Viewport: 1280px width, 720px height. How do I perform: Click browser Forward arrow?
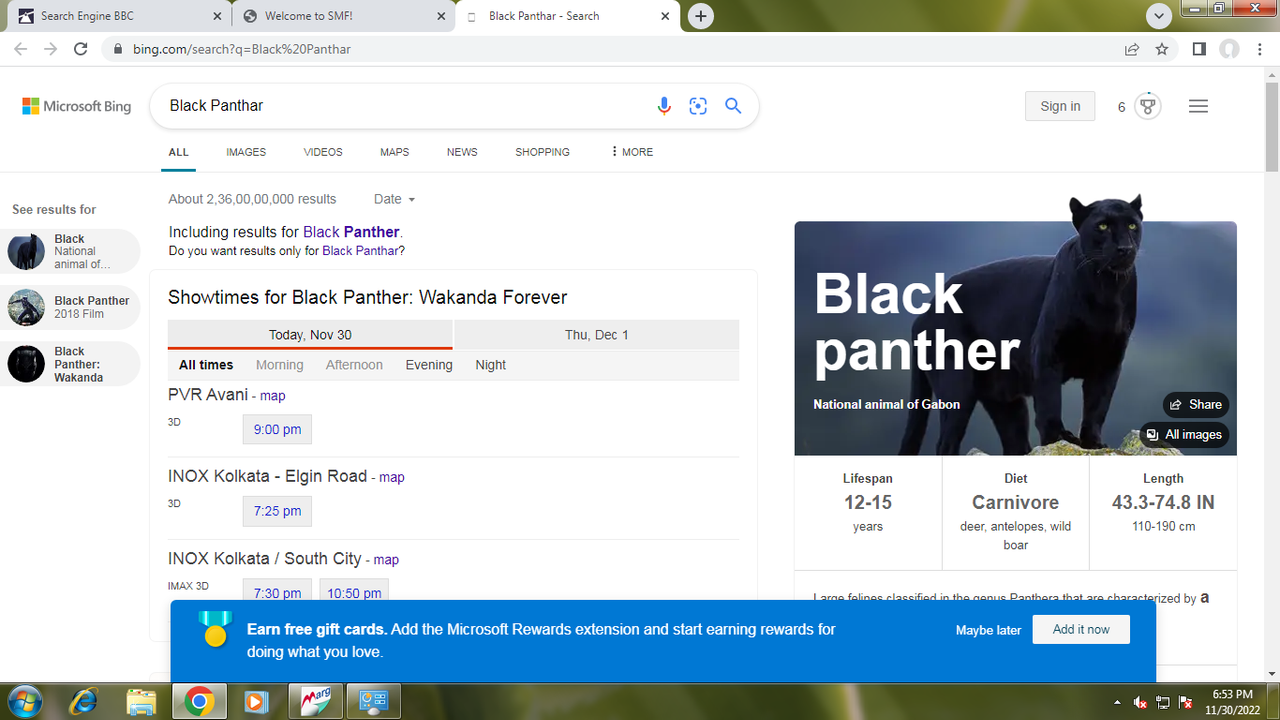(50, 49)
